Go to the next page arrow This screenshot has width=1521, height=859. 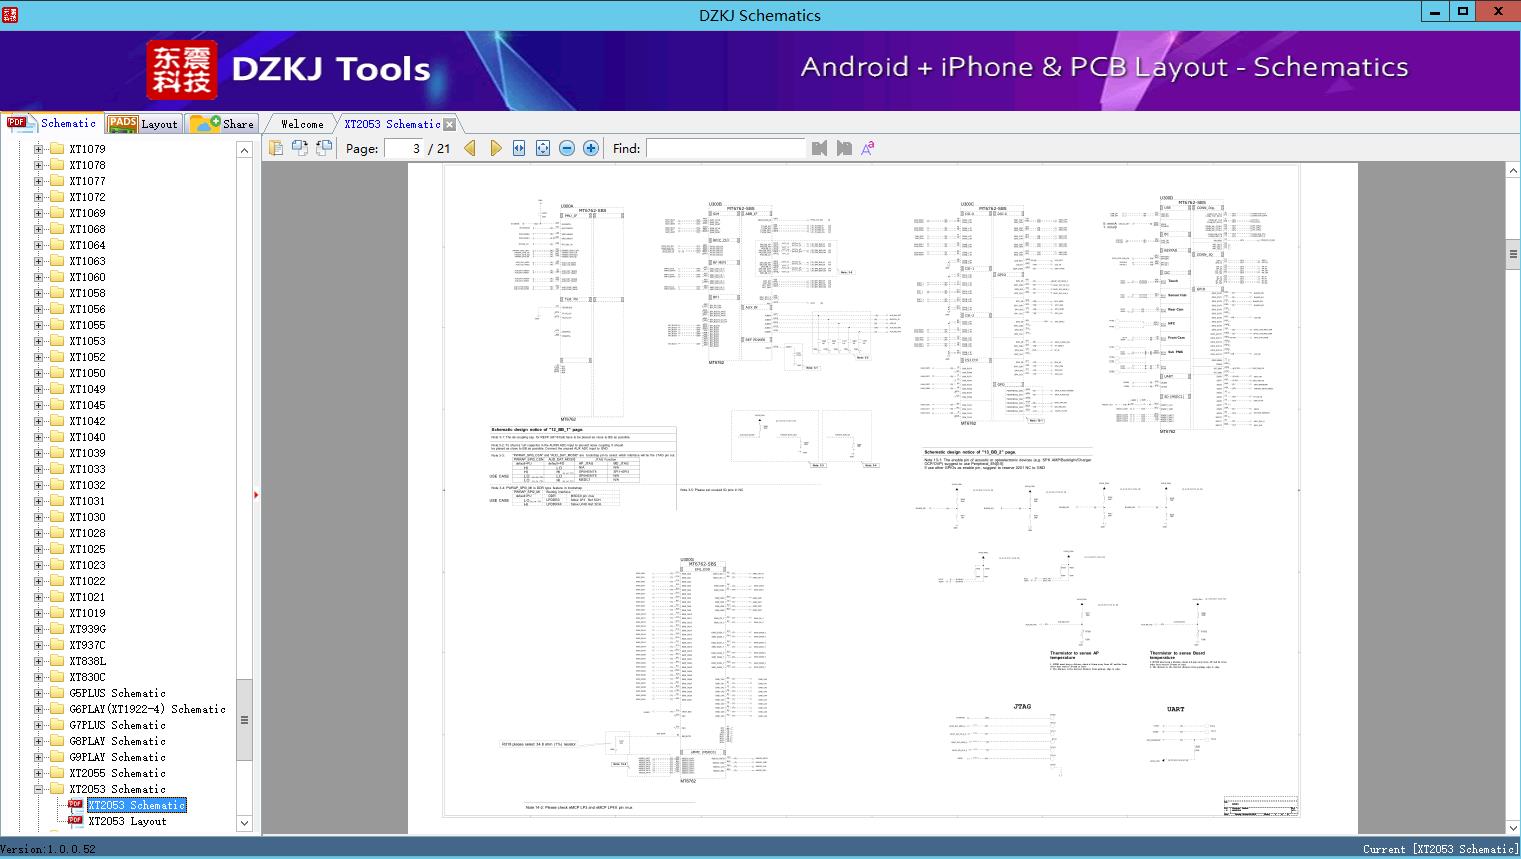[x=495, y=148]
